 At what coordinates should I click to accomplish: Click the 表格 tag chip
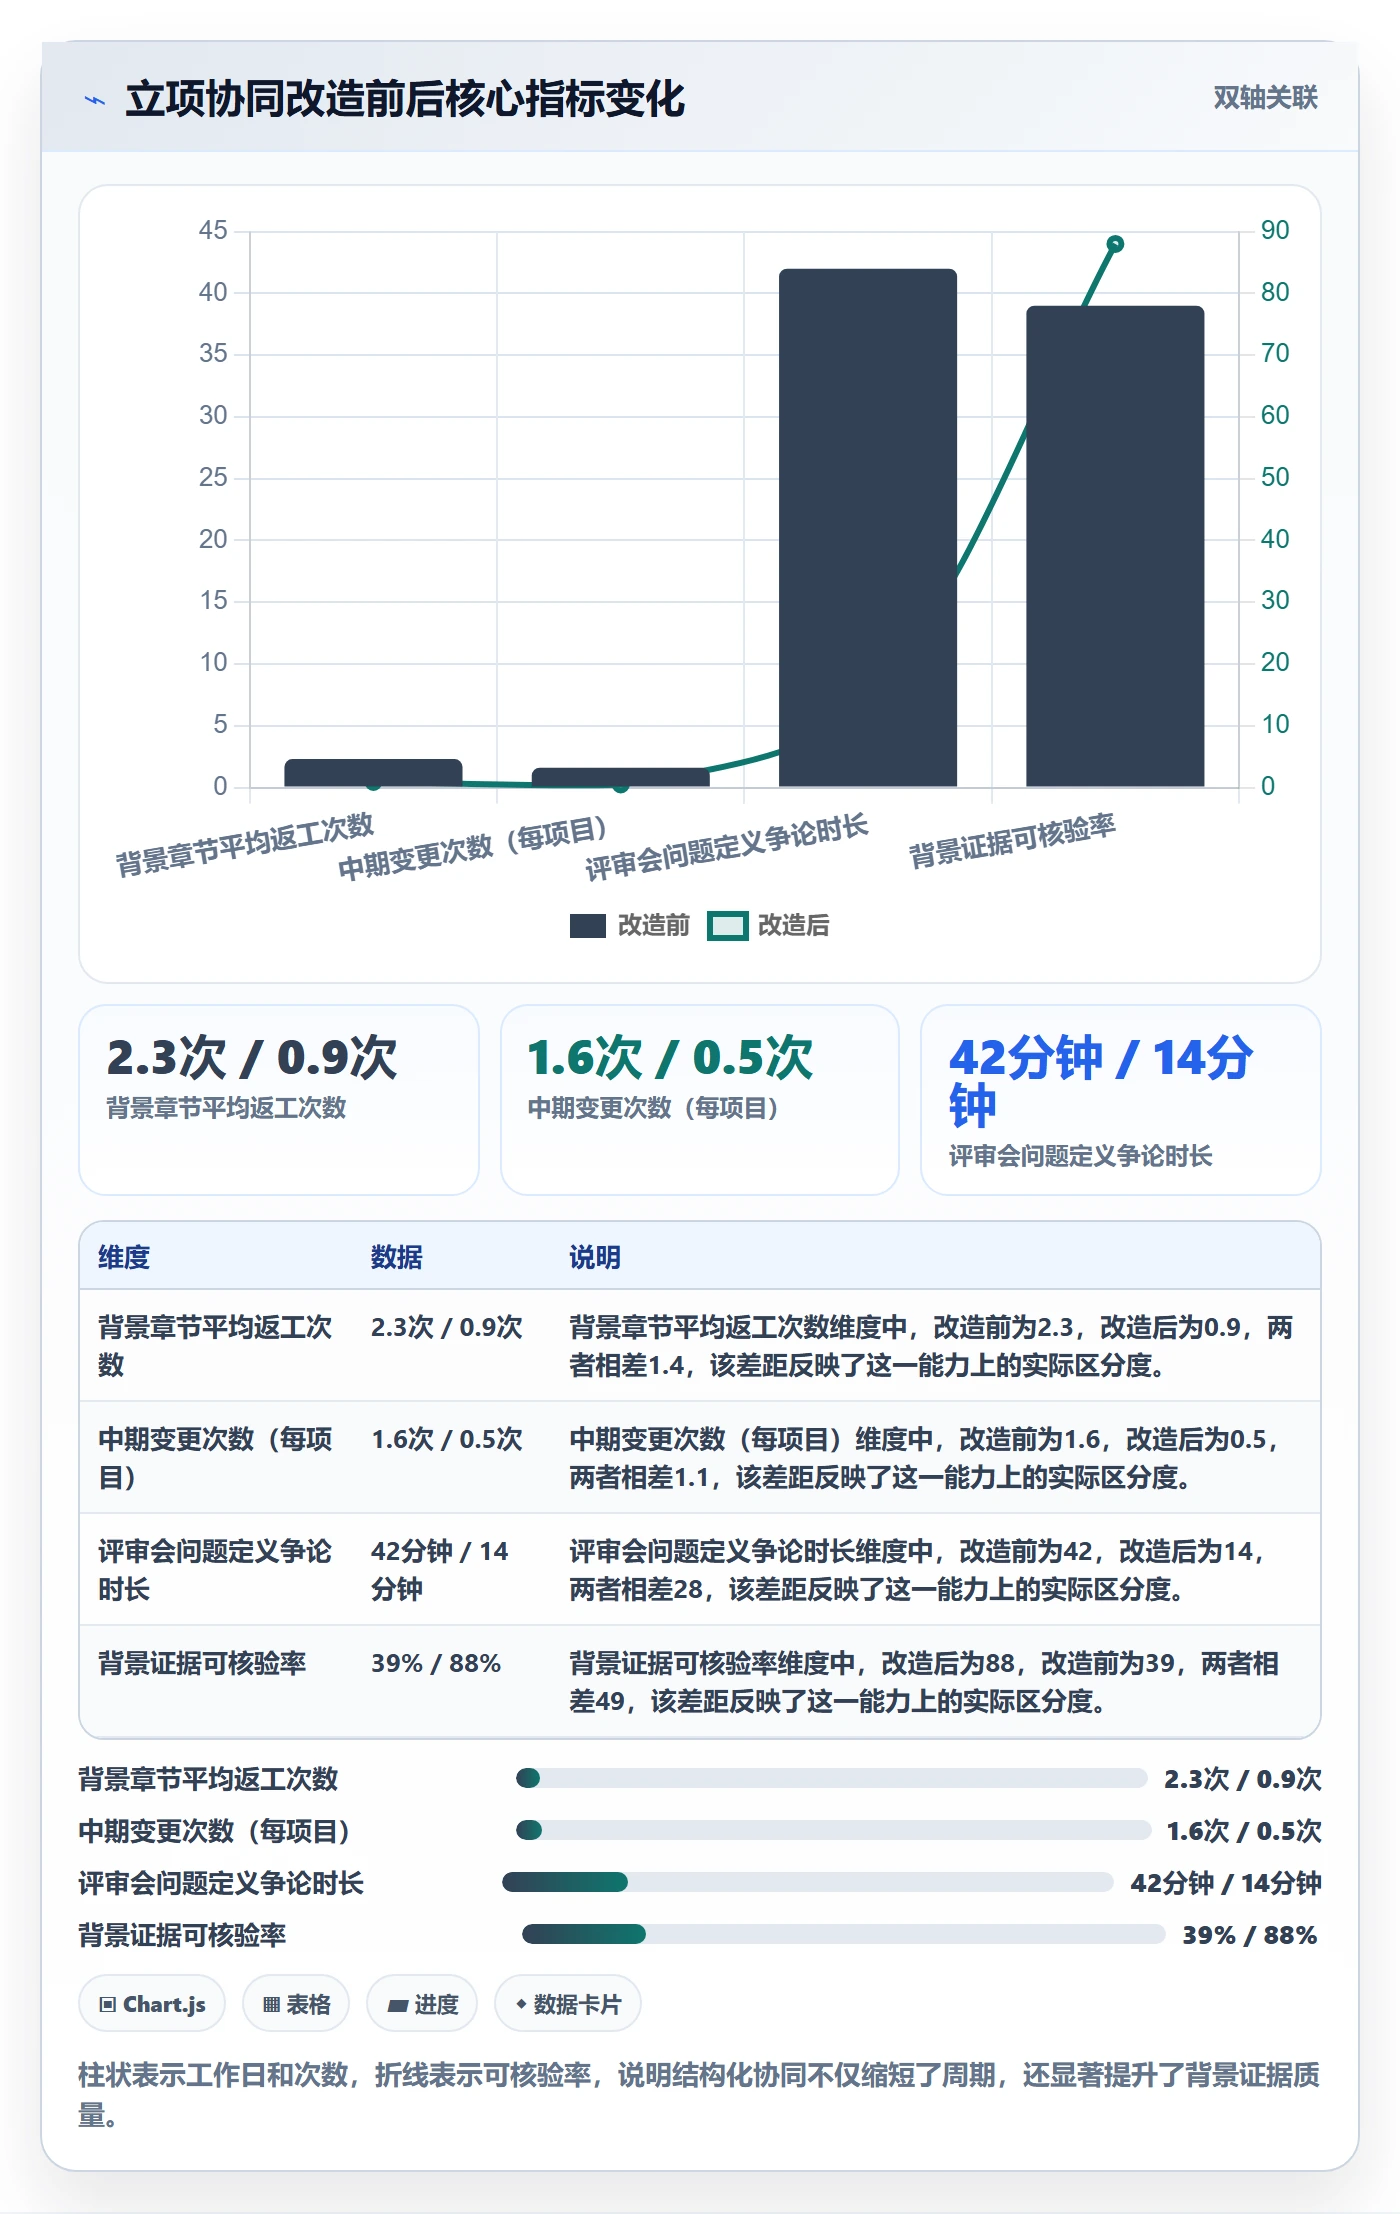coord(296,2004)
